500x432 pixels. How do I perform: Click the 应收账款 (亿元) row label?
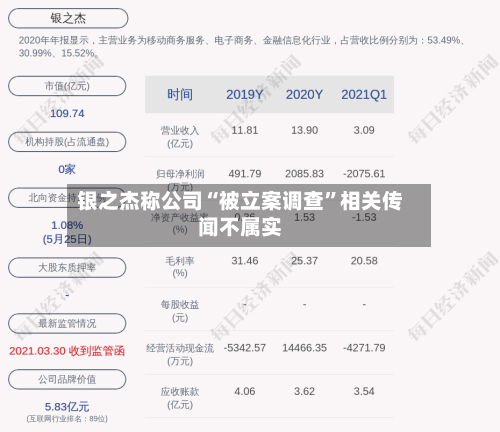pos(180,398)
